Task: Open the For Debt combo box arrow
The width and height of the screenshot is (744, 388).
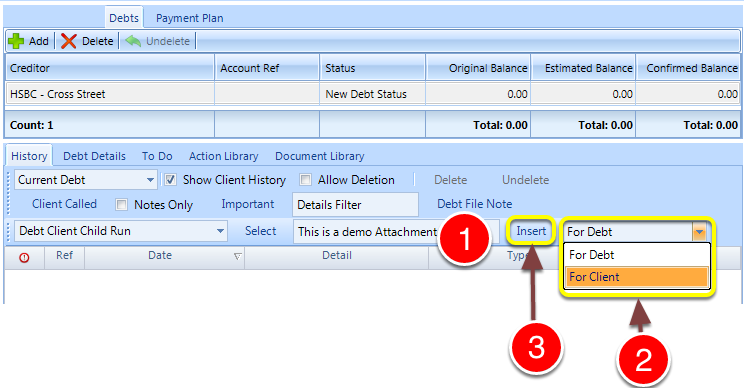Action: point(698,232)
